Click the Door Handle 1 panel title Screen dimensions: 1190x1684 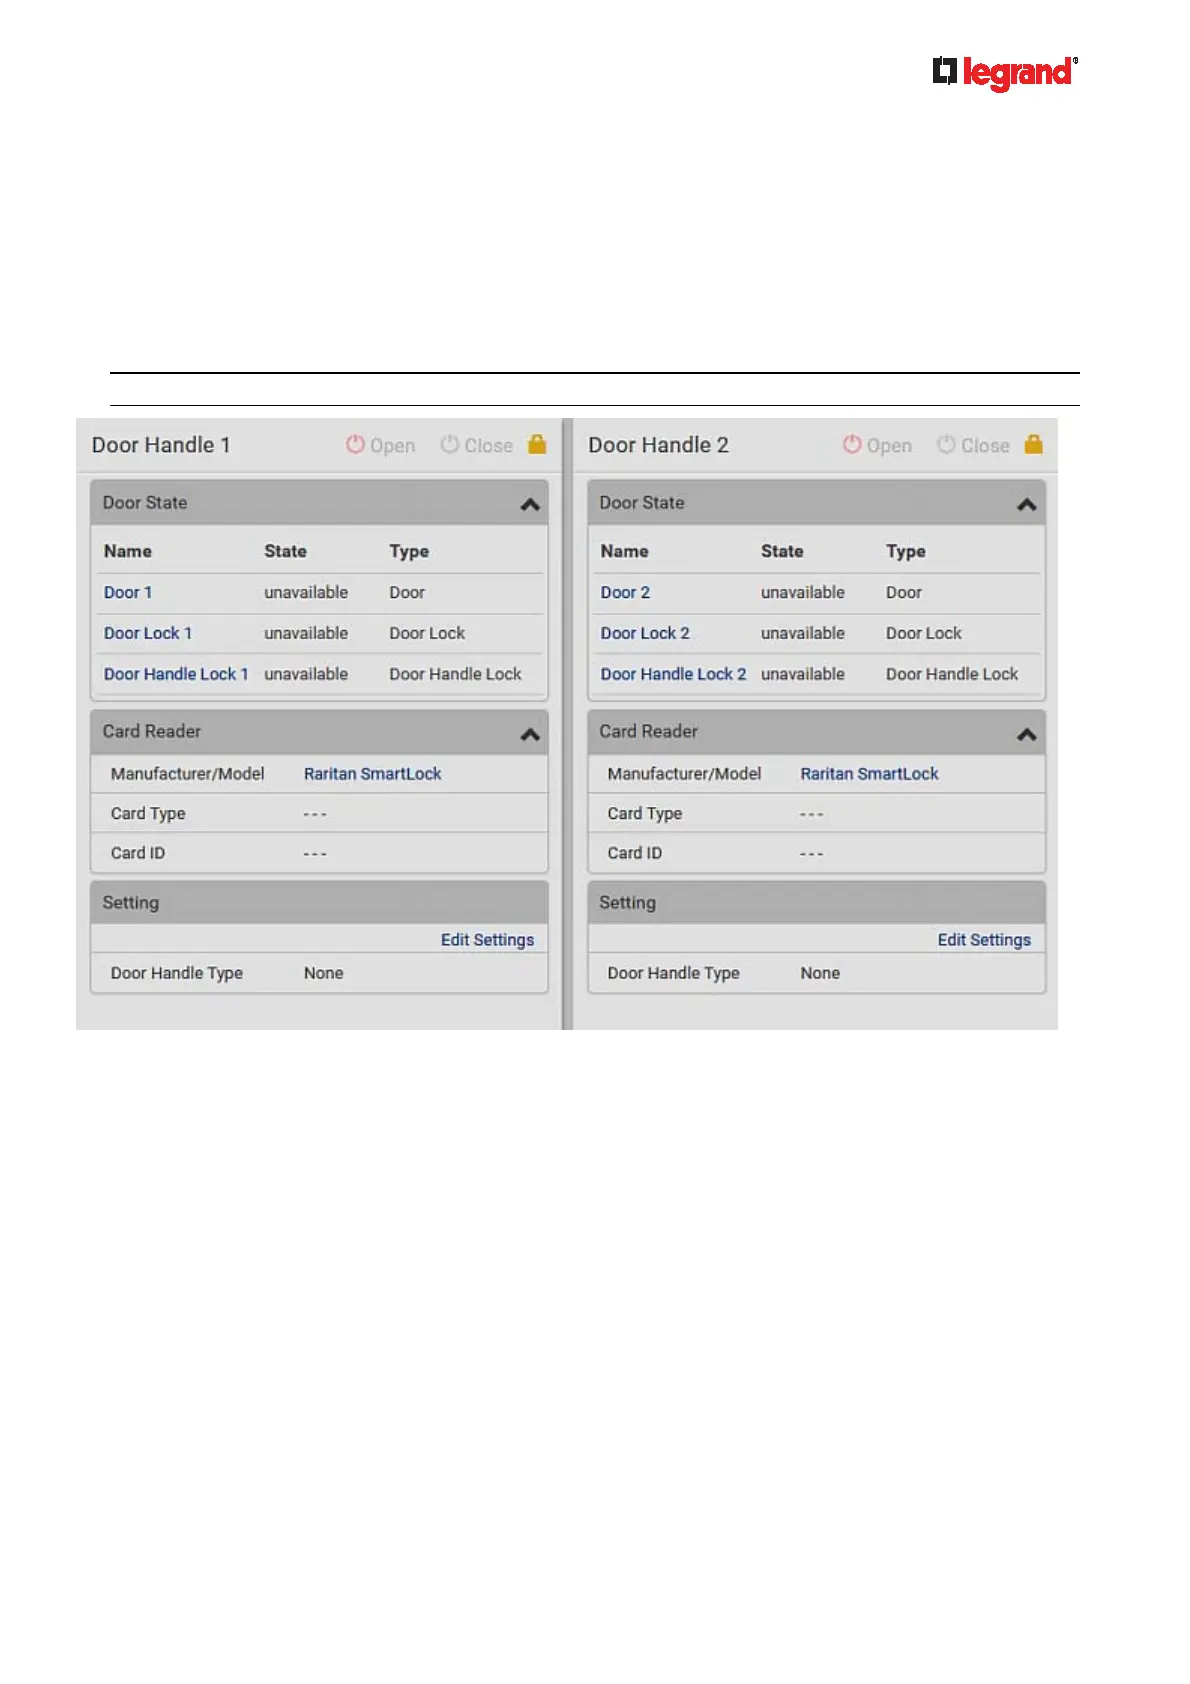coord(161,445)
